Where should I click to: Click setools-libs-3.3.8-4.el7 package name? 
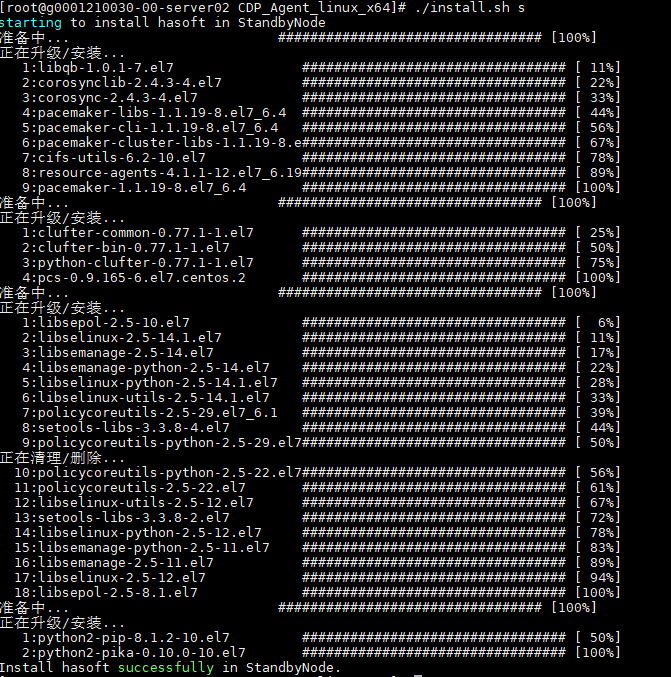click(134, 428)
